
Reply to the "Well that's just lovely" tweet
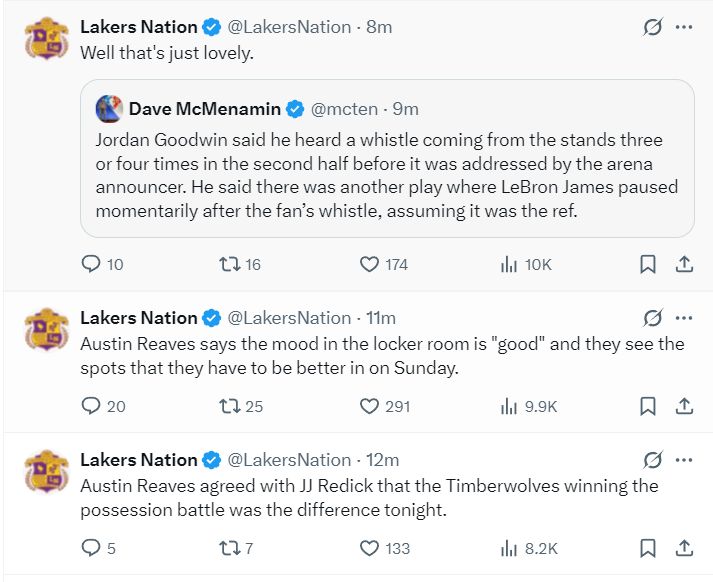90,264
